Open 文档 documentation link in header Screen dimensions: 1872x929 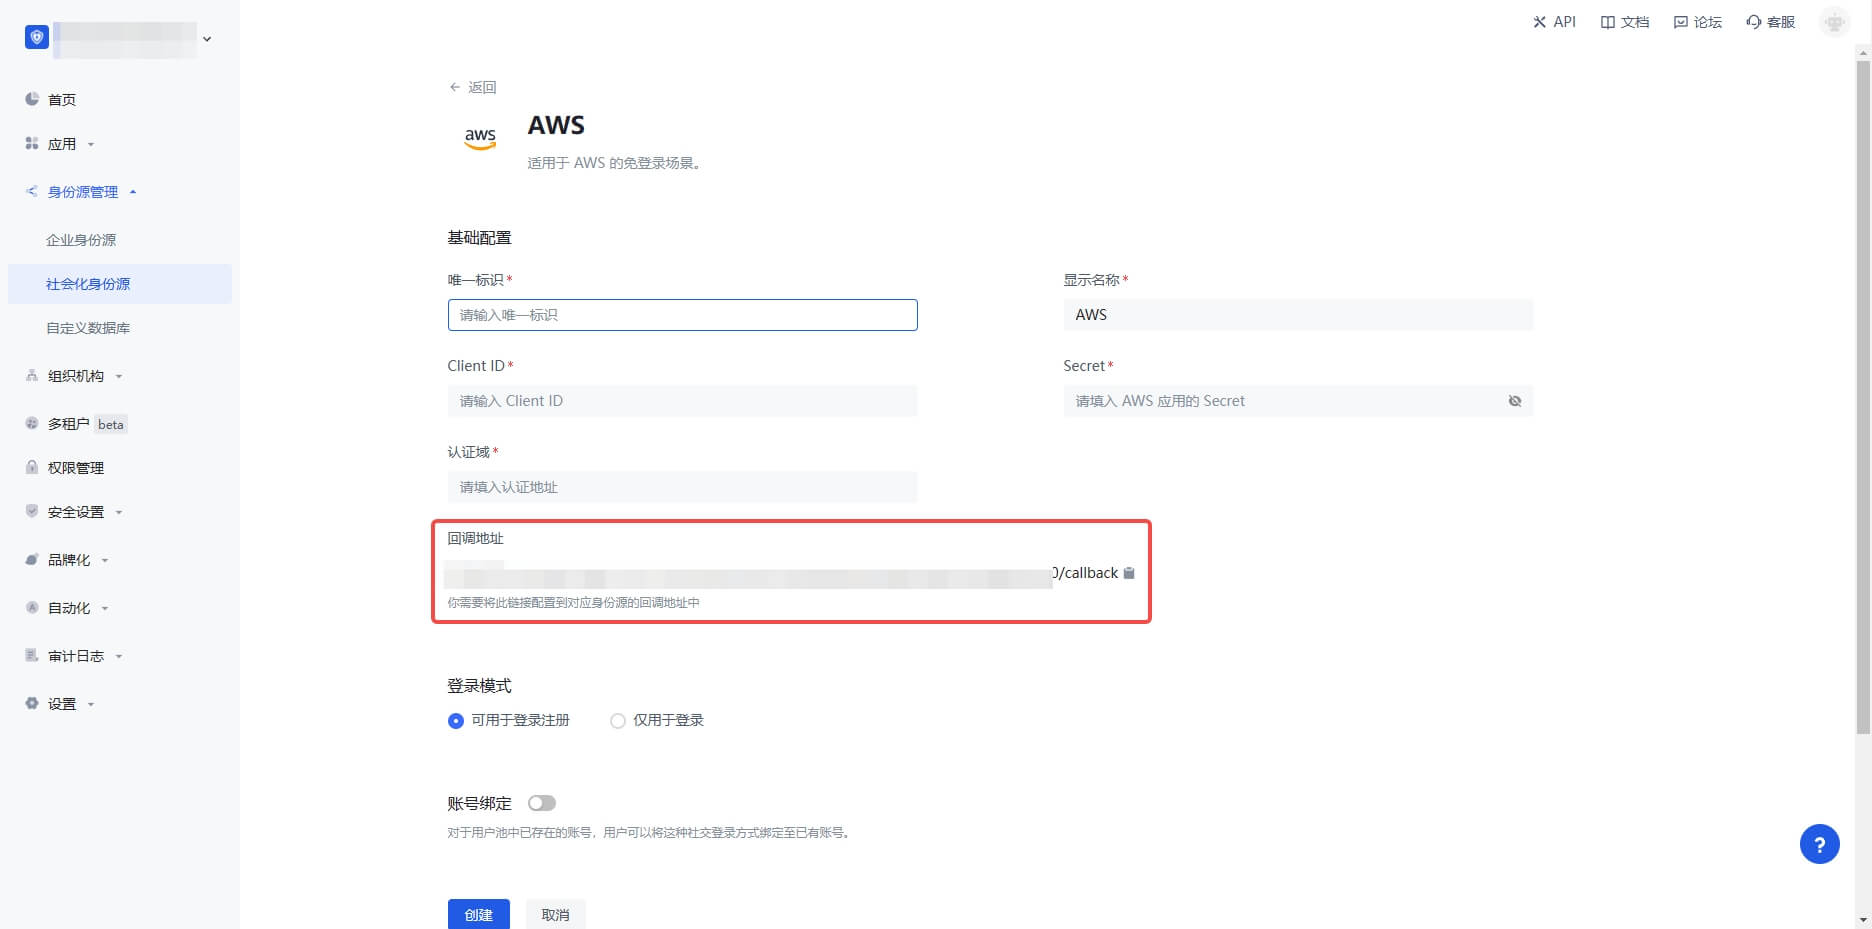click(x=1625, y=22)
